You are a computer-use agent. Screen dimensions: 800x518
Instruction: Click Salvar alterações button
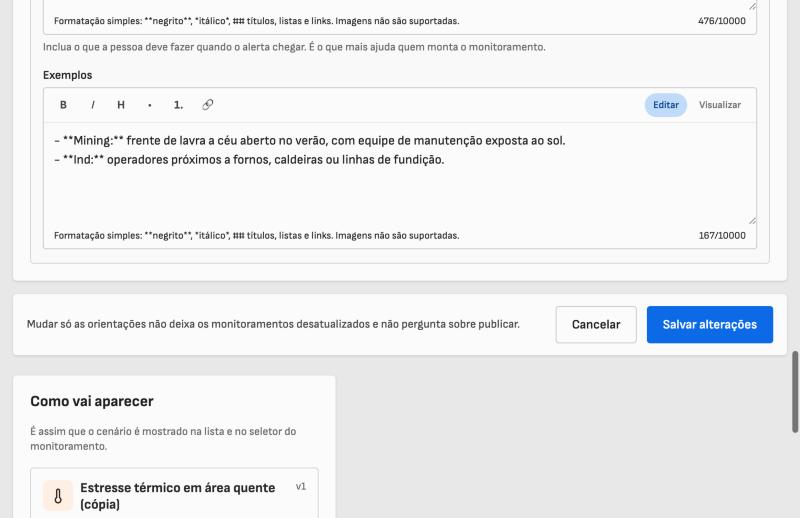(x=710, y=325)
